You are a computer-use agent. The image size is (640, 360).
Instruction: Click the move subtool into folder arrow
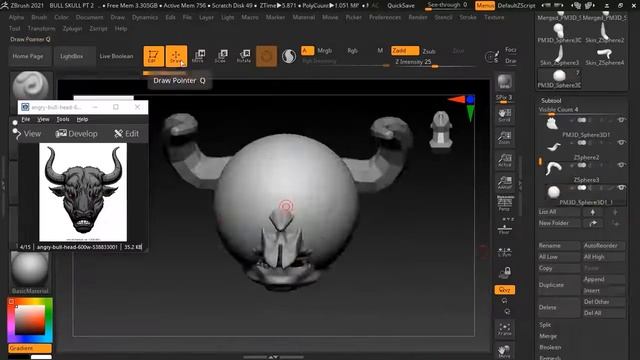pos(593,223)
